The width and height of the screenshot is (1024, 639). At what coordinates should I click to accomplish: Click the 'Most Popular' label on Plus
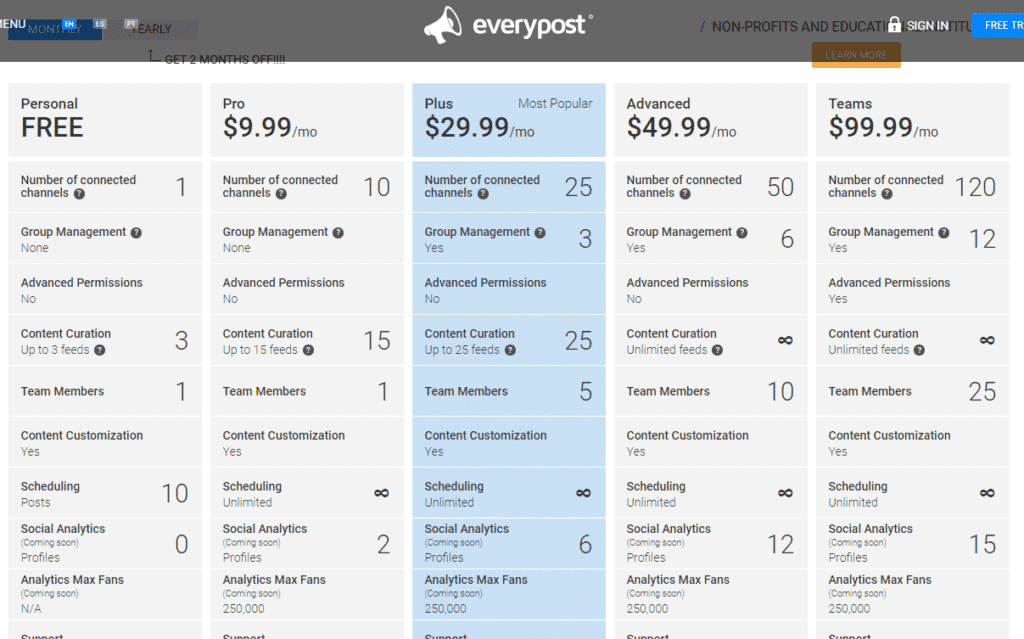555,103
